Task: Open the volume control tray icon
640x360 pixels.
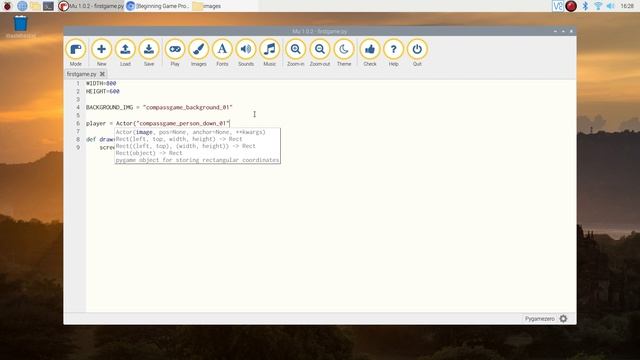Action: [611, 6]
